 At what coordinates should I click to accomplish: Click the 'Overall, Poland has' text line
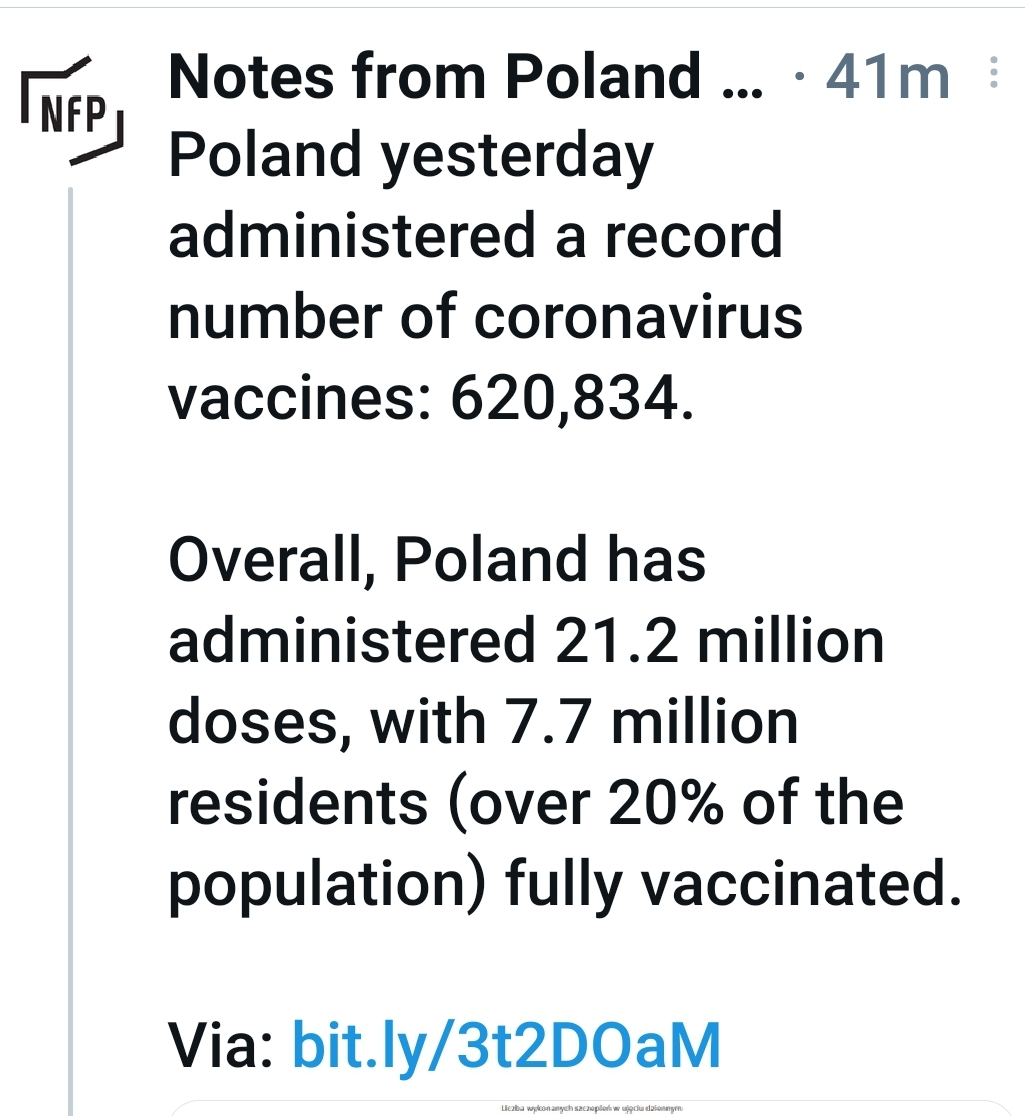(437, 561)
